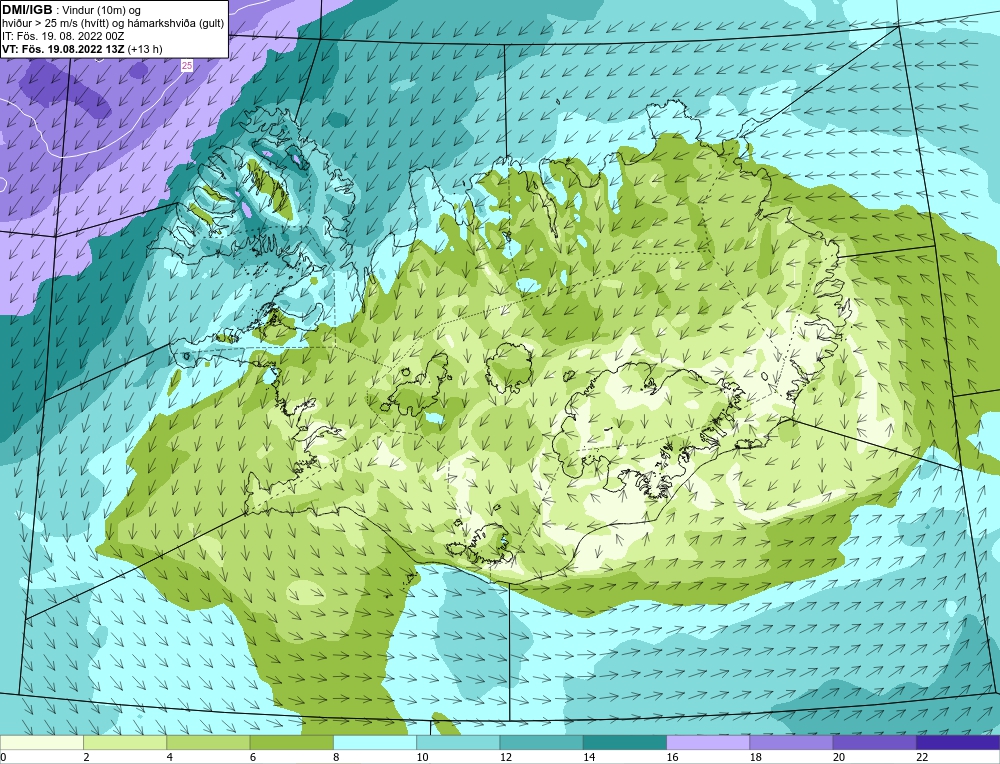The image size is (1000, 764).
Task: Click the legend scale value 10
Action: [x=422, y=757]
